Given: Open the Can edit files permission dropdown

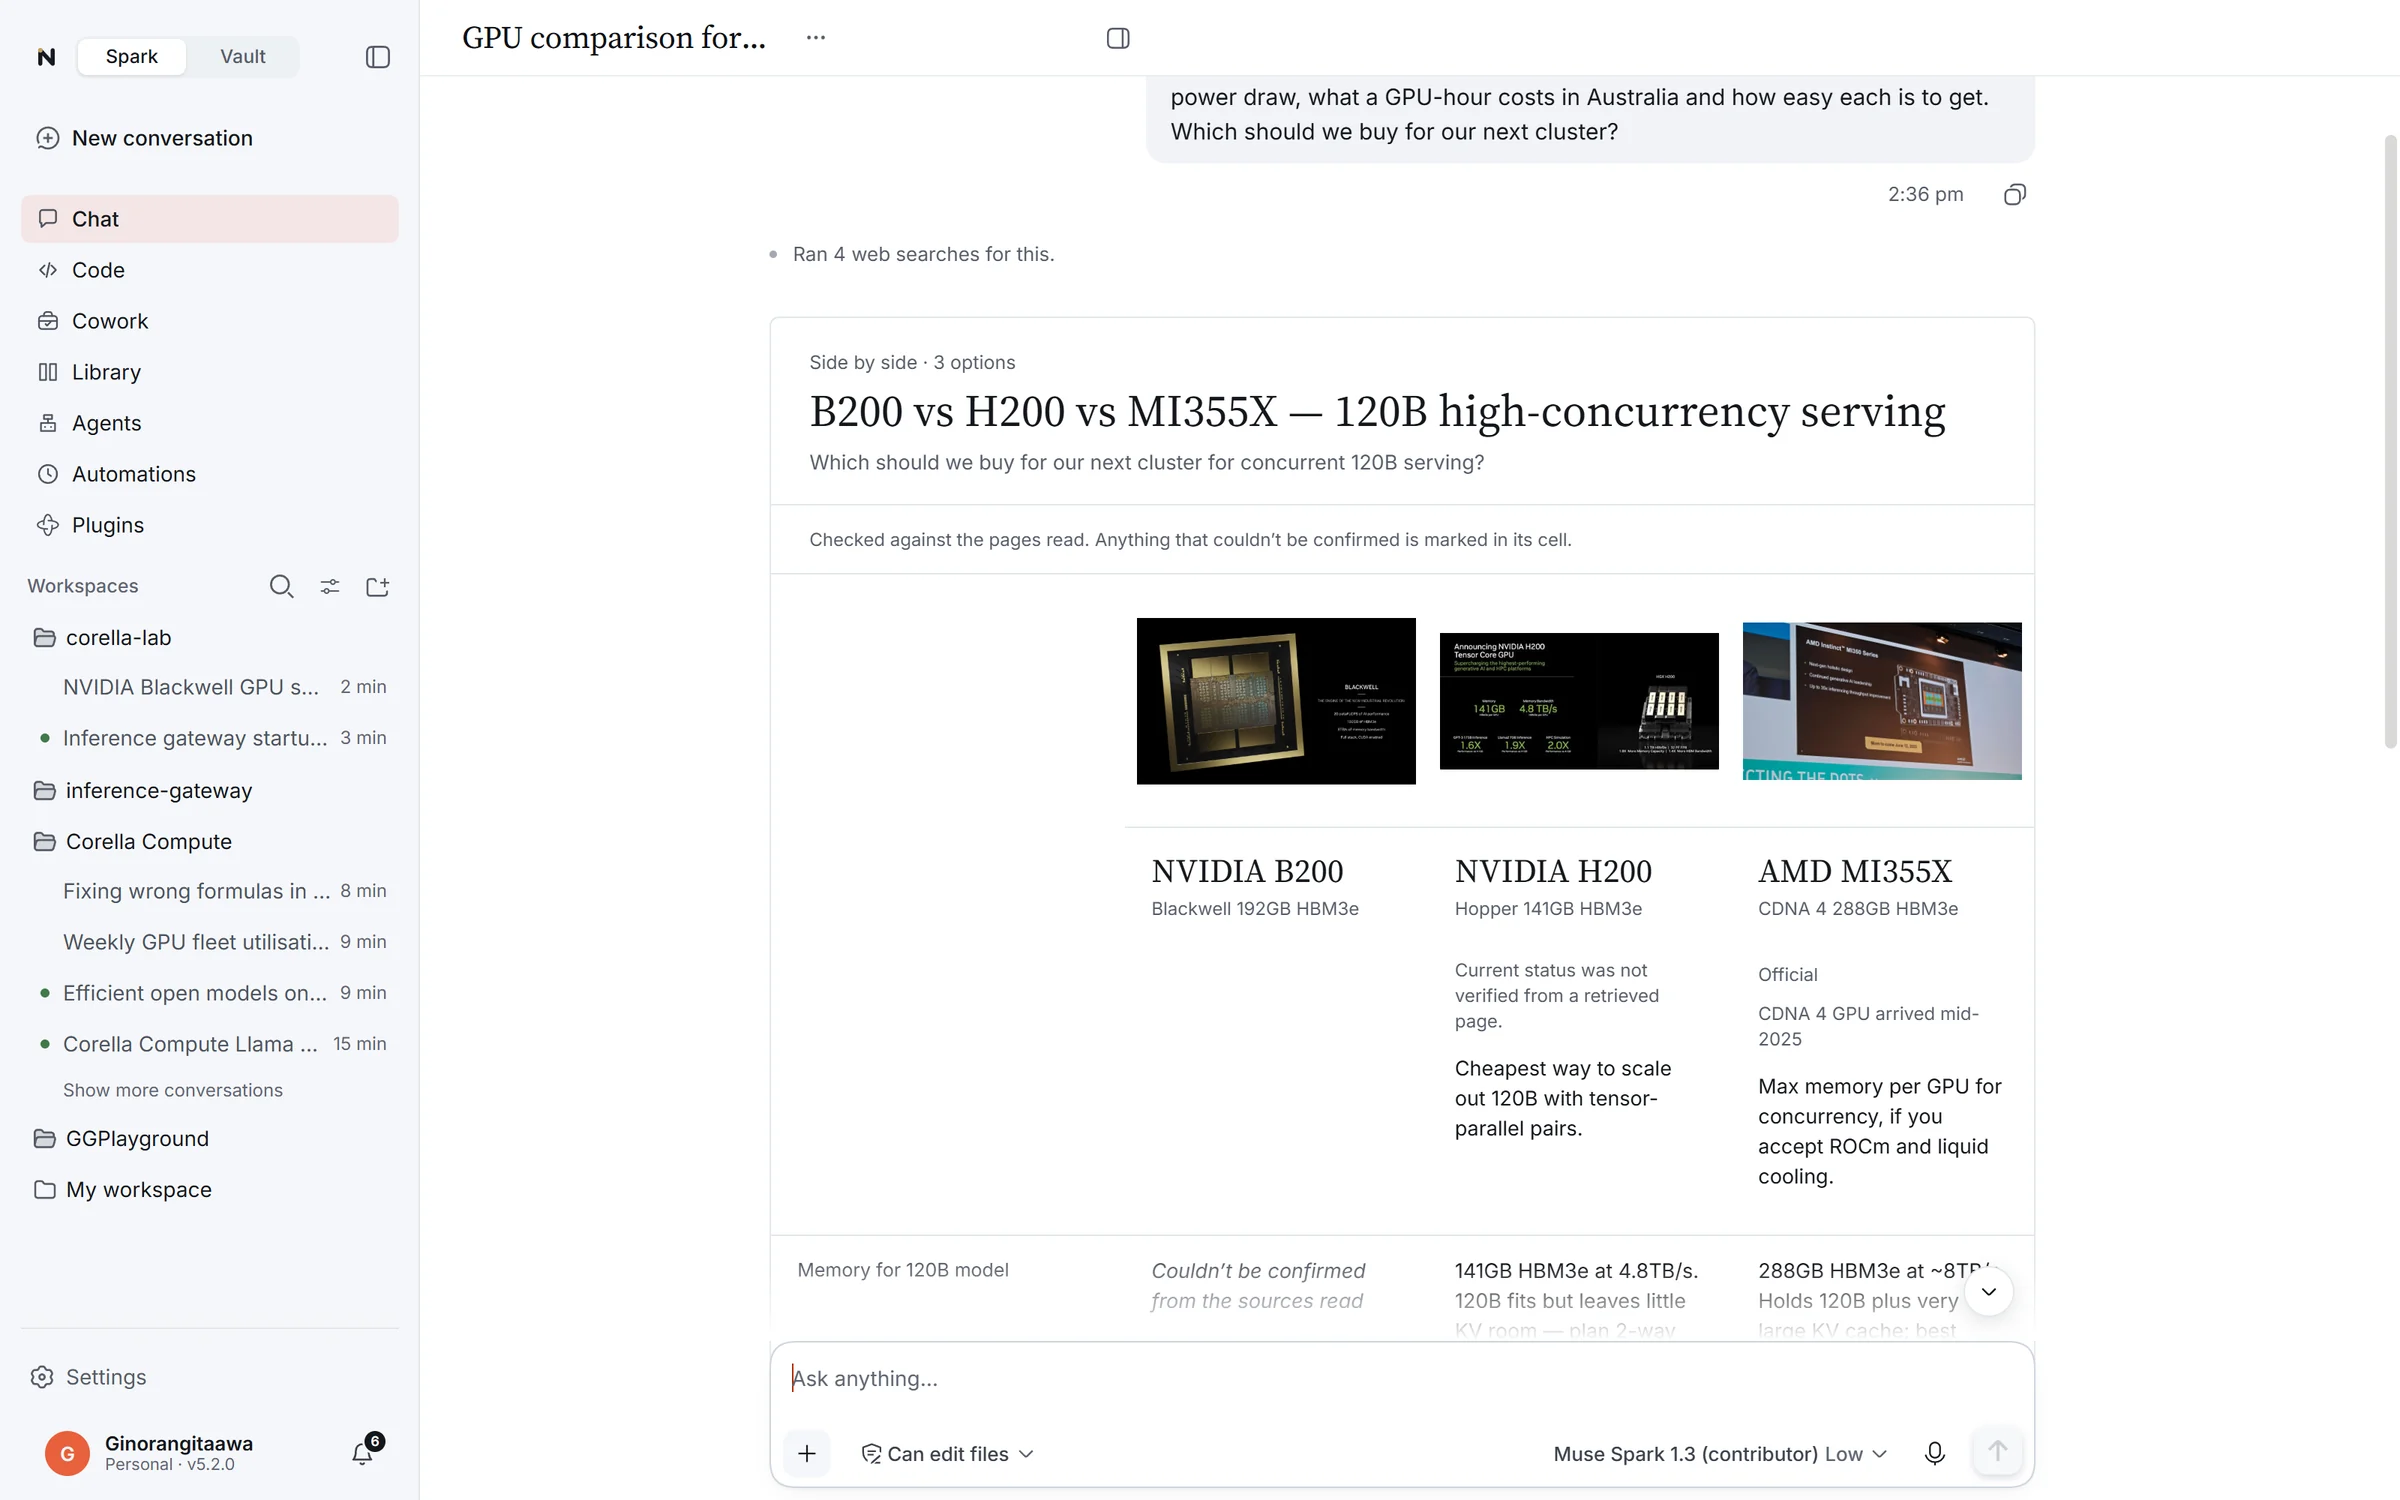Looking at the screenshot, I should coord(947,1454).
